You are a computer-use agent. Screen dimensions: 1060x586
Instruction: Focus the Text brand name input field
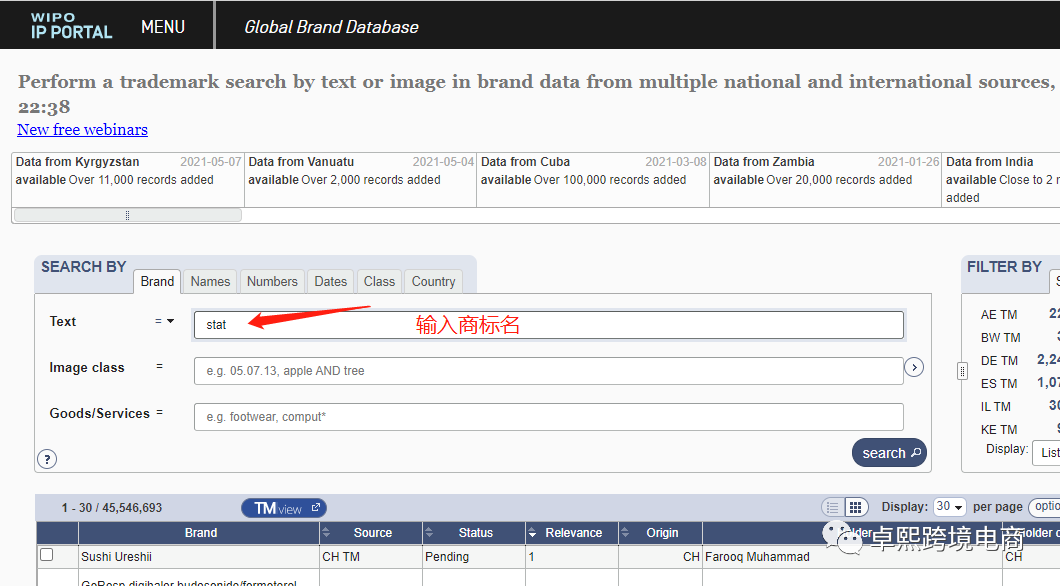tap(548, 324)
